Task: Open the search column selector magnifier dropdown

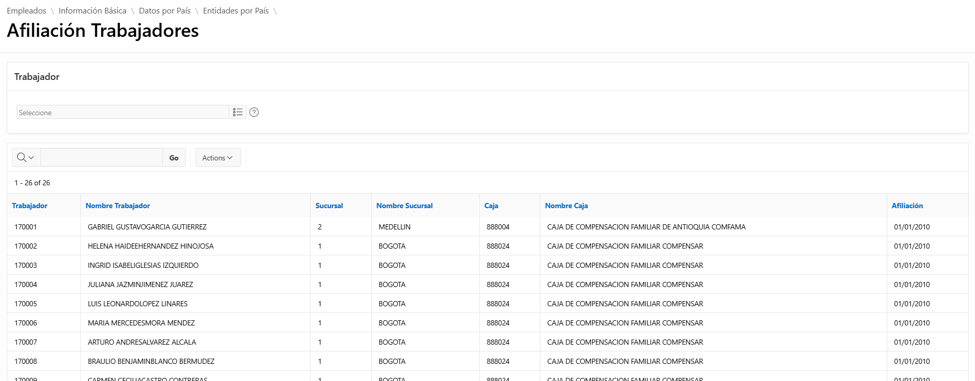Action: (26, 158)
